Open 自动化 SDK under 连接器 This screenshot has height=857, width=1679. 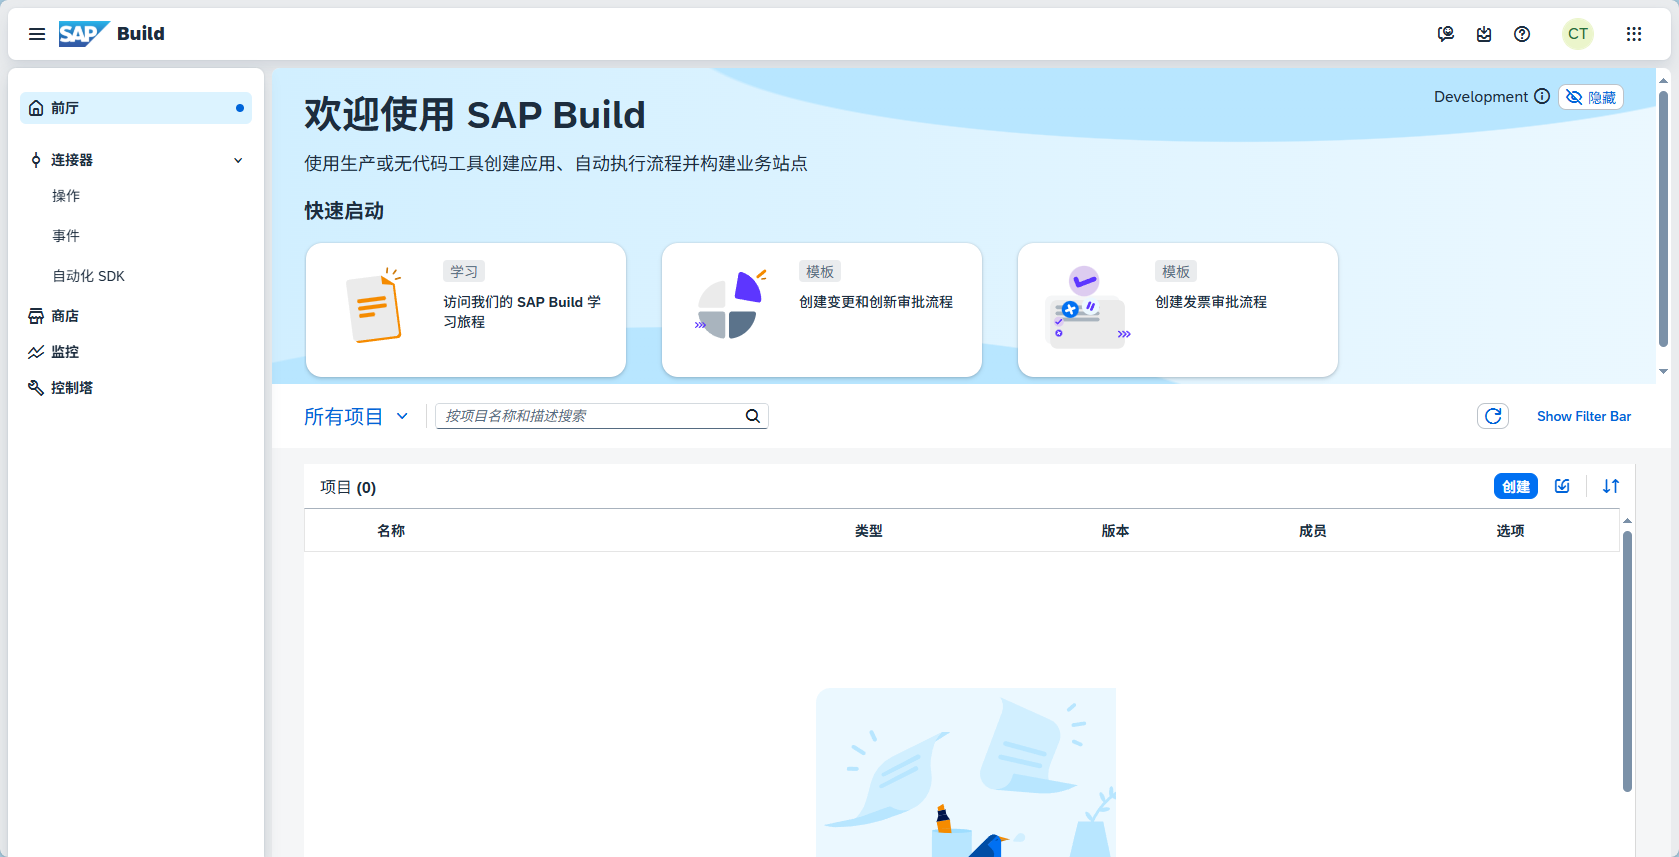point(89,276)
